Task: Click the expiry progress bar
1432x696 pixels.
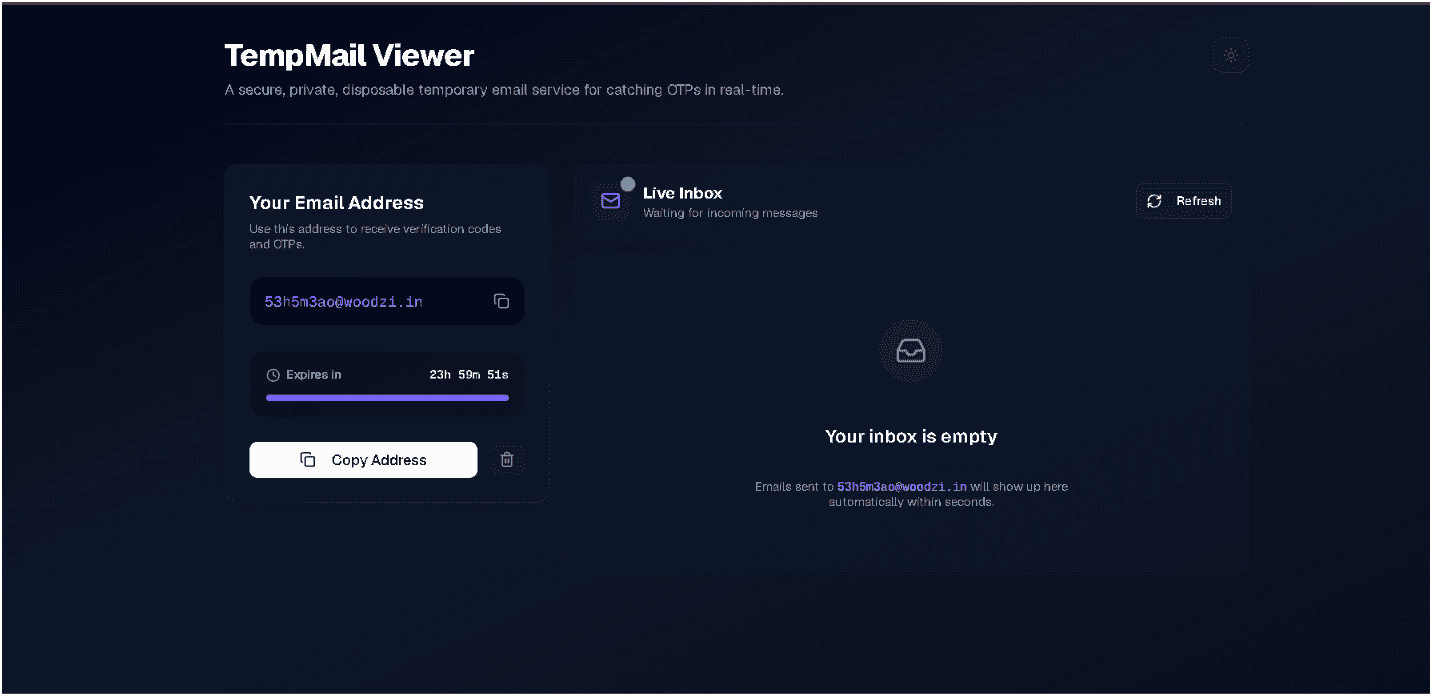Action: 387,398
